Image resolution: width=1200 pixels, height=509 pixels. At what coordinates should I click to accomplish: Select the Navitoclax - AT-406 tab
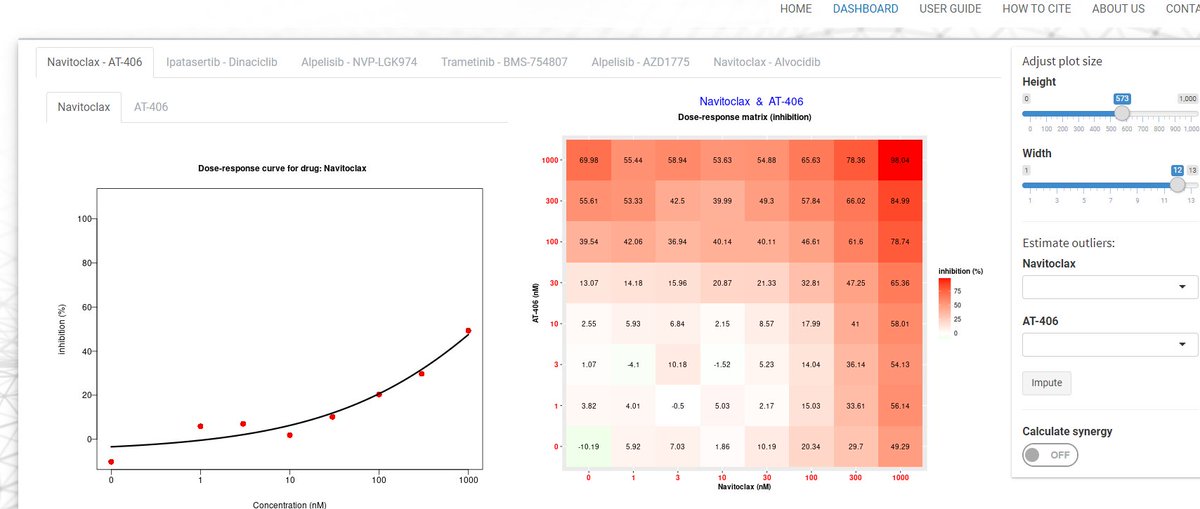click(95, 62)
